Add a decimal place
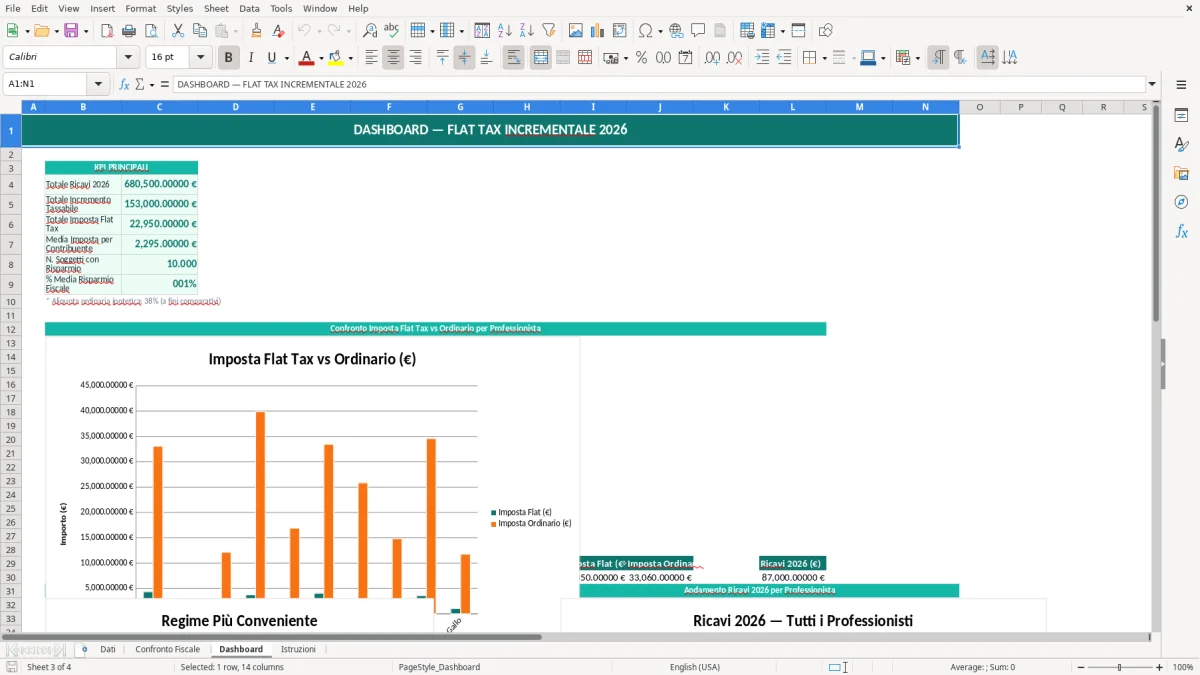 pos(713,58)
